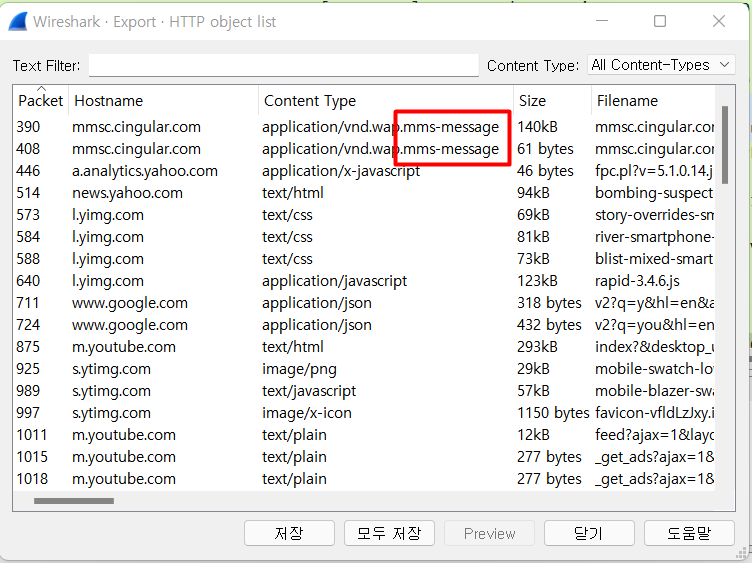Sort by the Packet column header
The image size is (752, 563).
(41, 100)
